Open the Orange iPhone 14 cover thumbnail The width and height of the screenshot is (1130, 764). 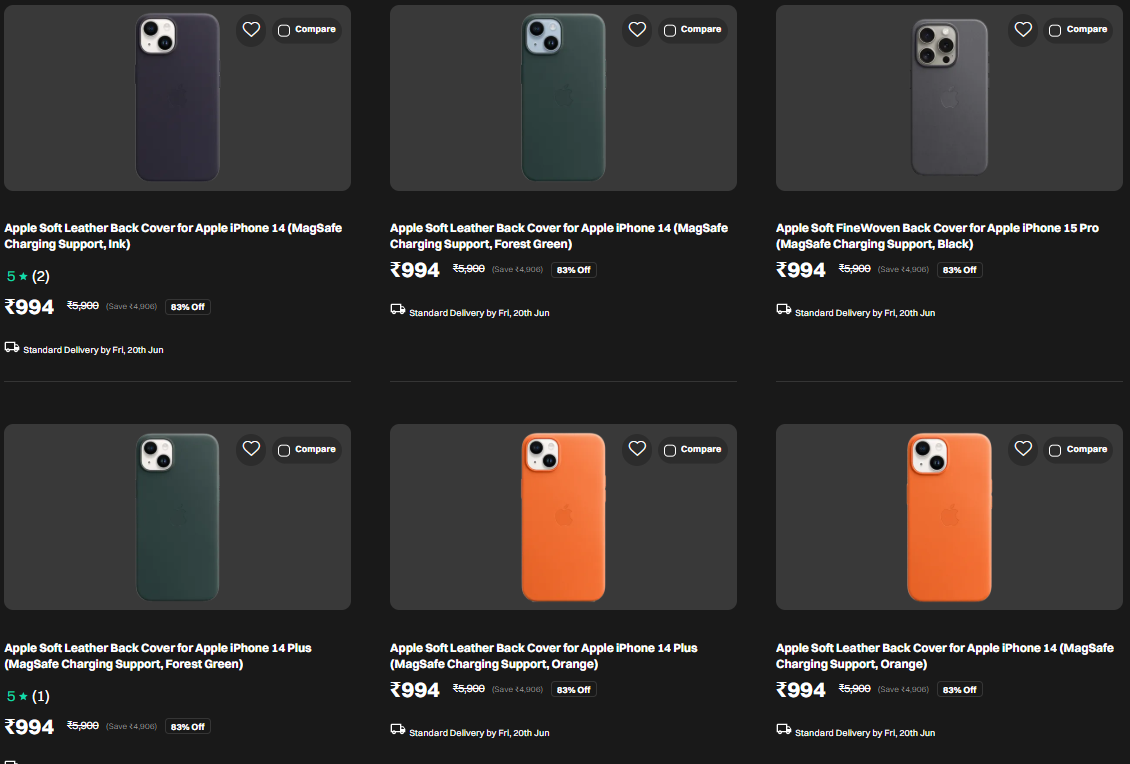949,517
